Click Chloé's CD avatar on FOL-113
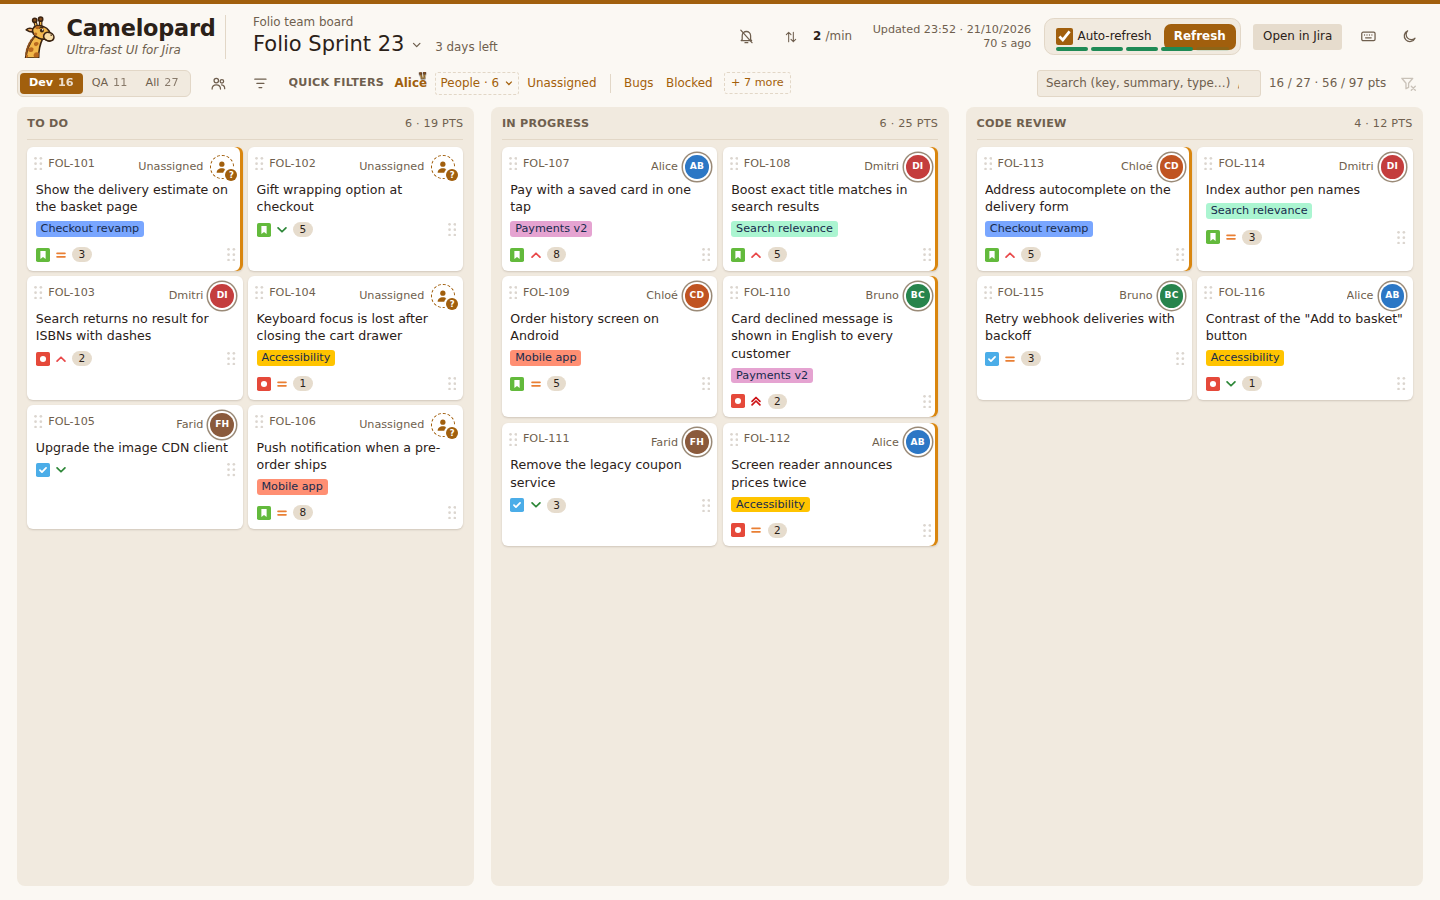Screen dimensions: 1440x900 (1171, 167)
